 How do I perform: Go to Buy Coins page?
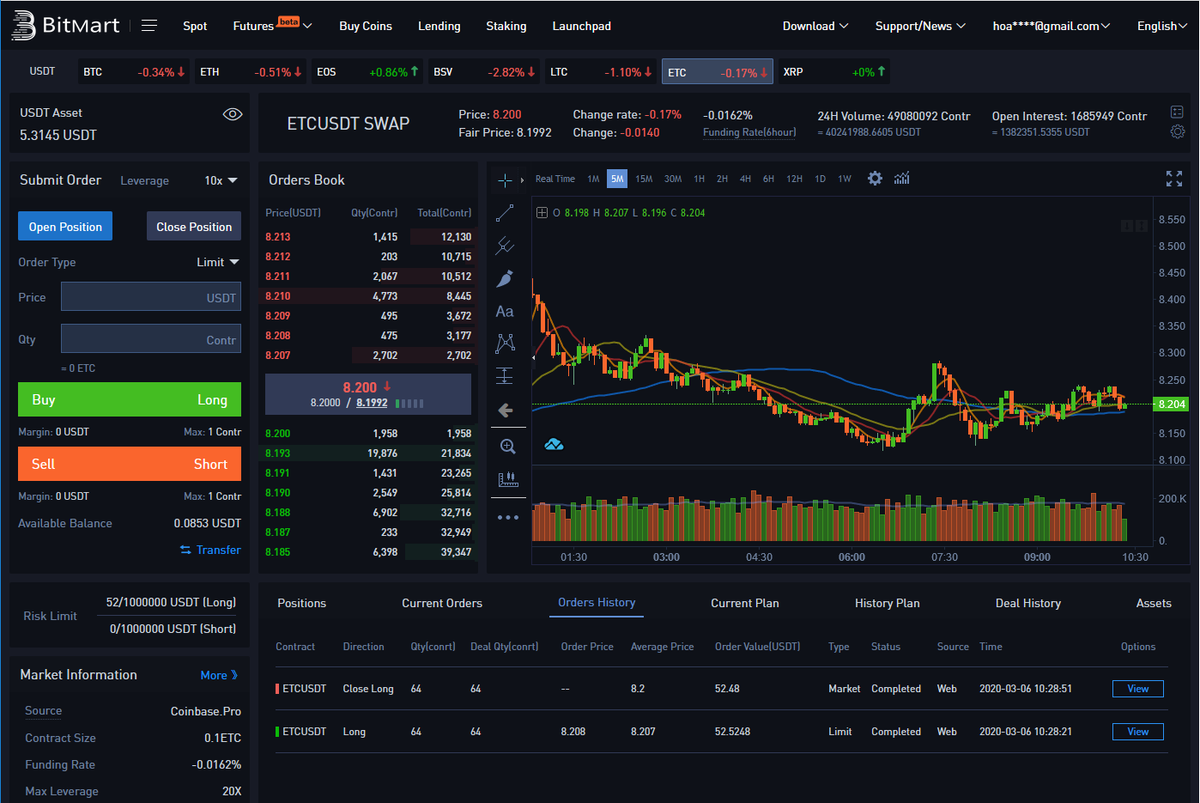pyautogui.click(x=366, y=26)
